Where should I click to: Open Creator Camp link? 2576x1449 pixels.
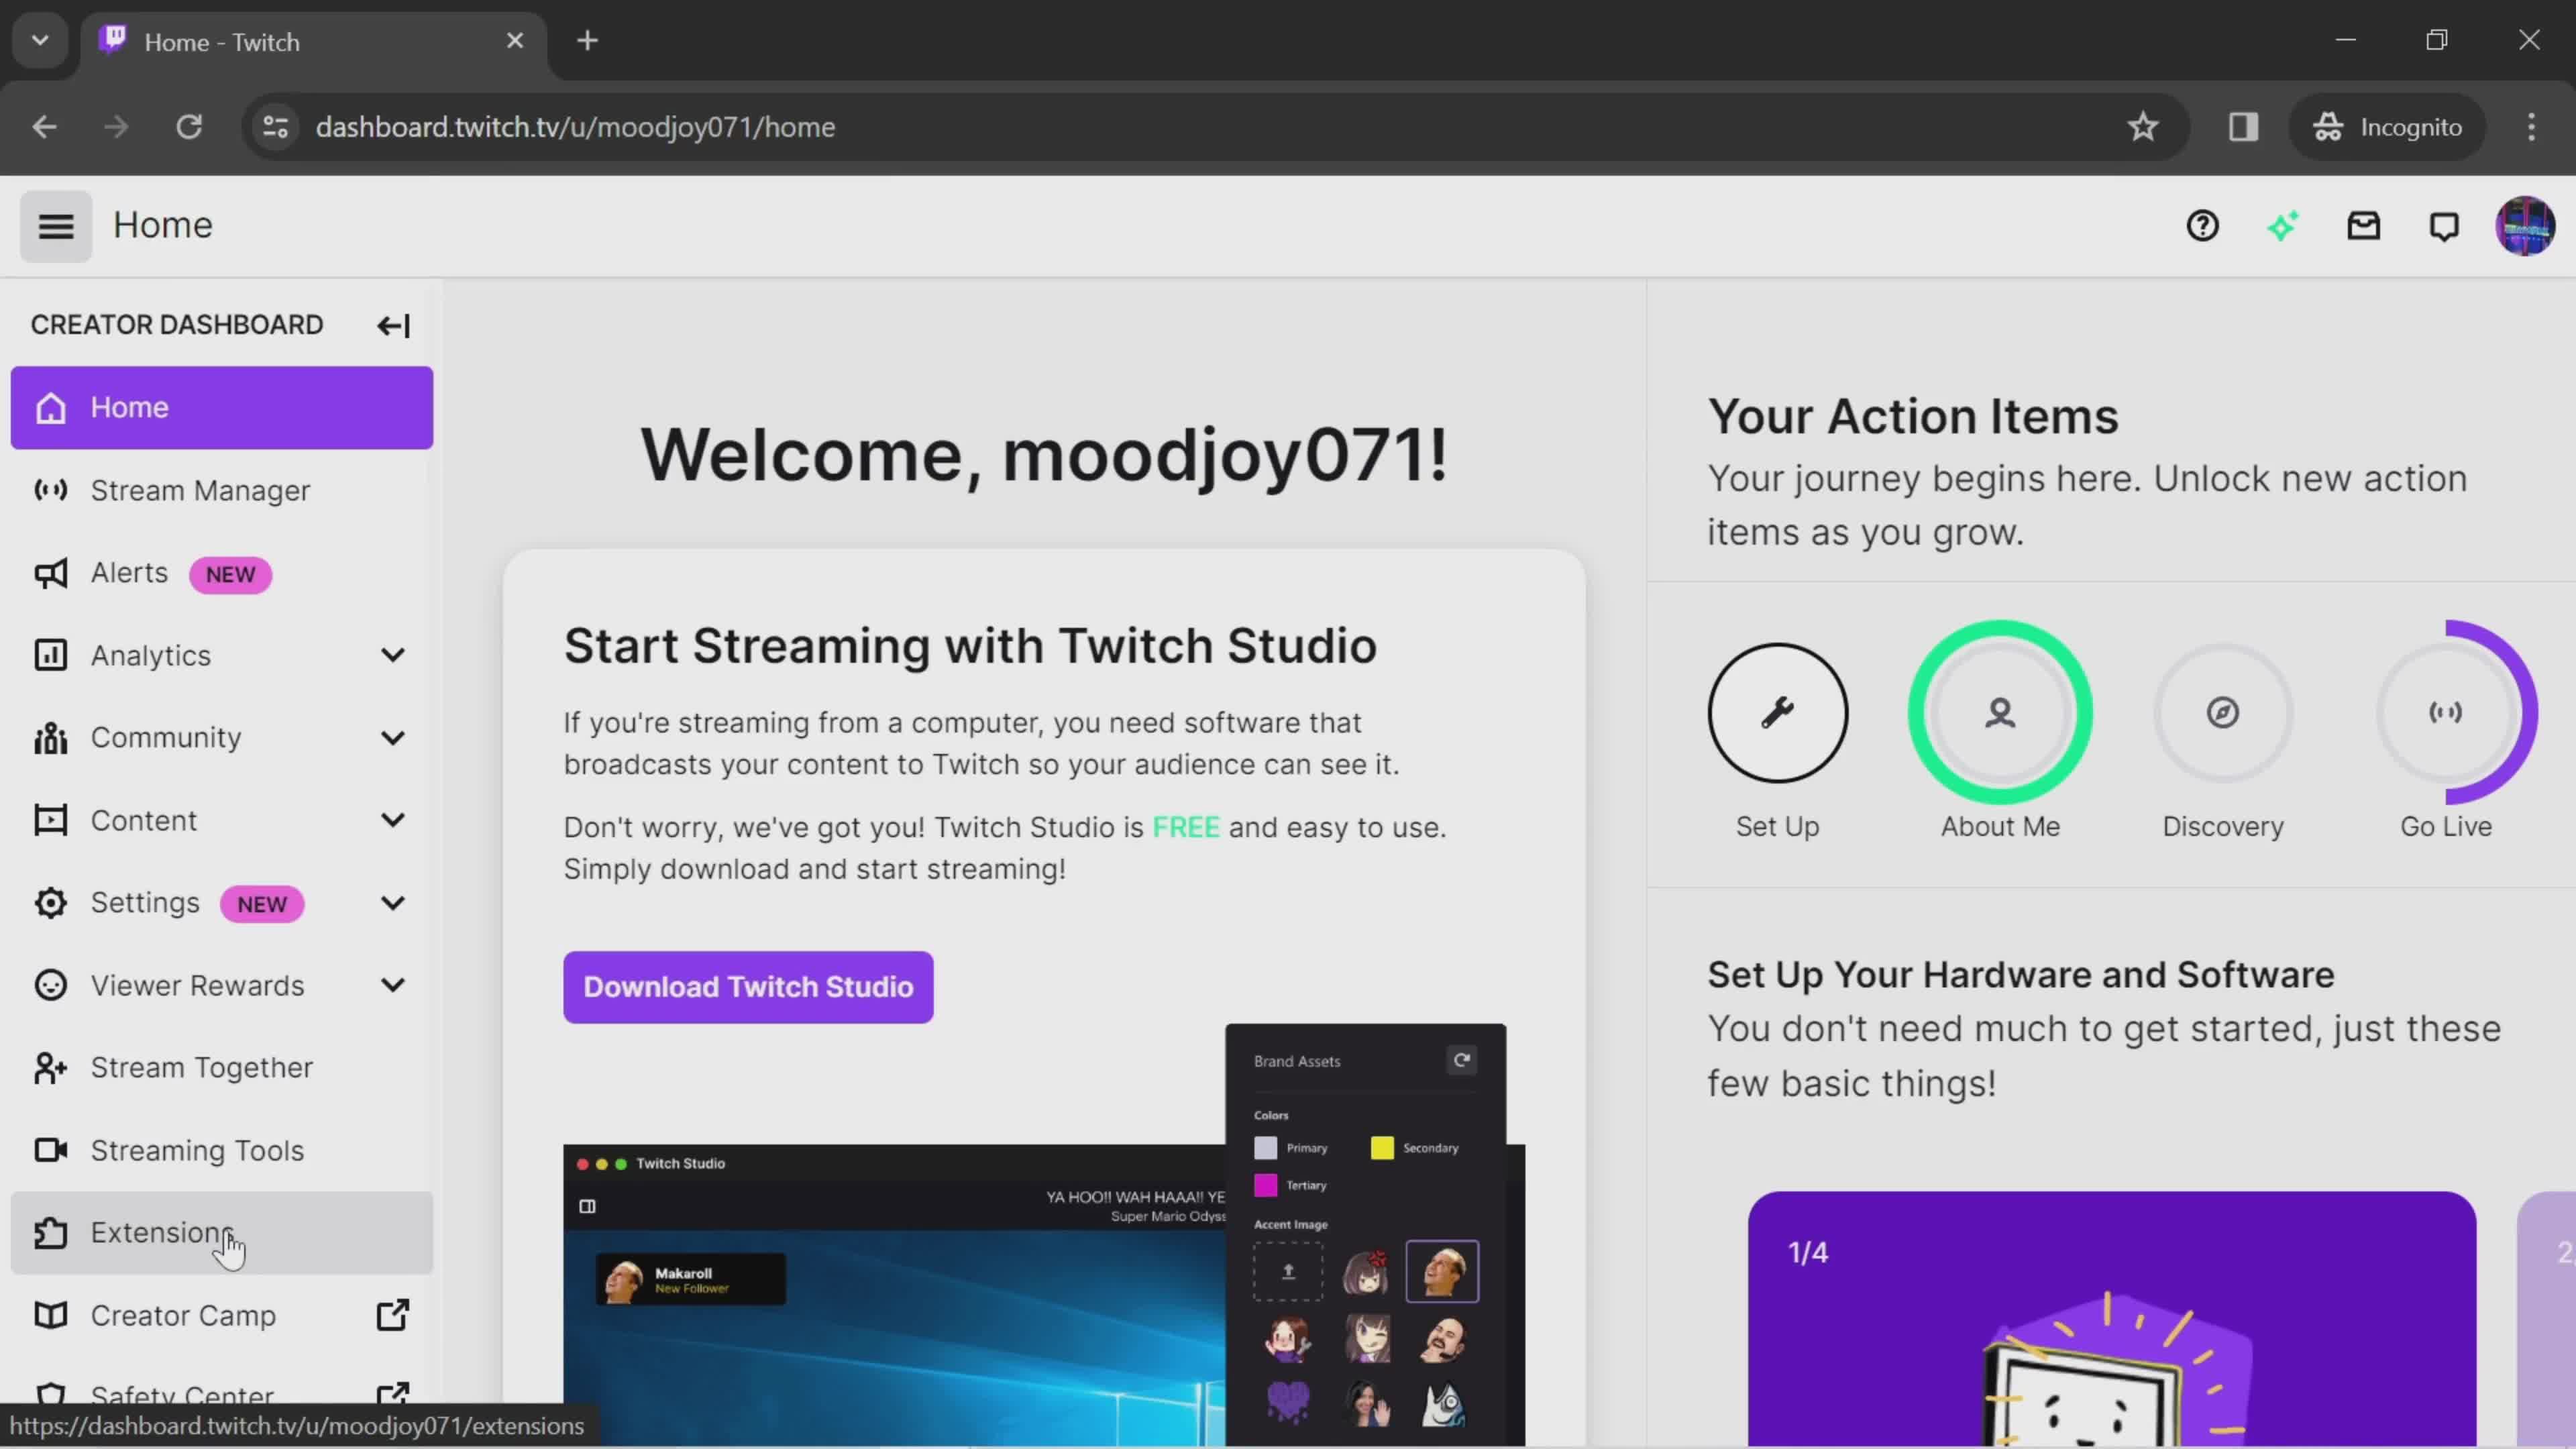point(221,1315)
